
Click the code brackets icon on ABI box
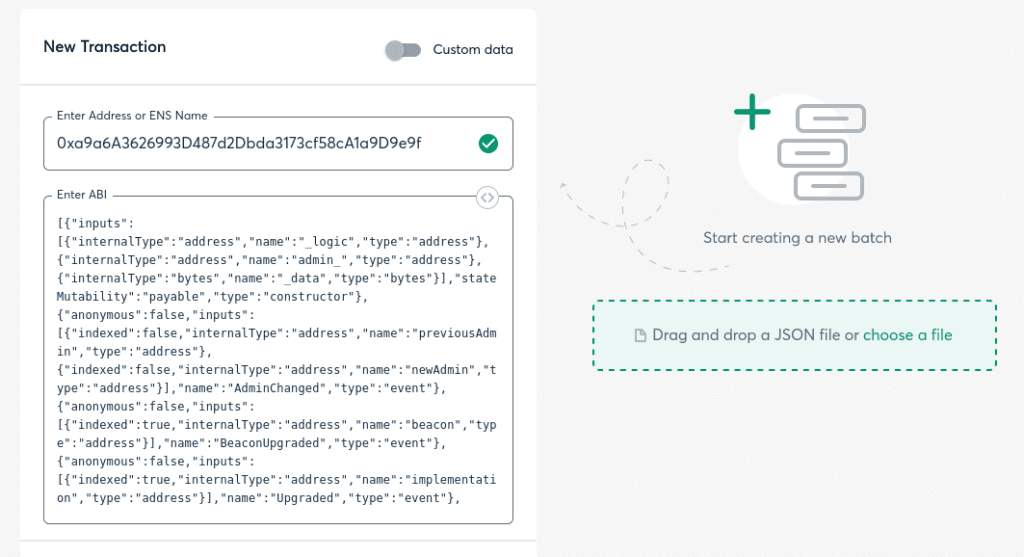[487, 197]
